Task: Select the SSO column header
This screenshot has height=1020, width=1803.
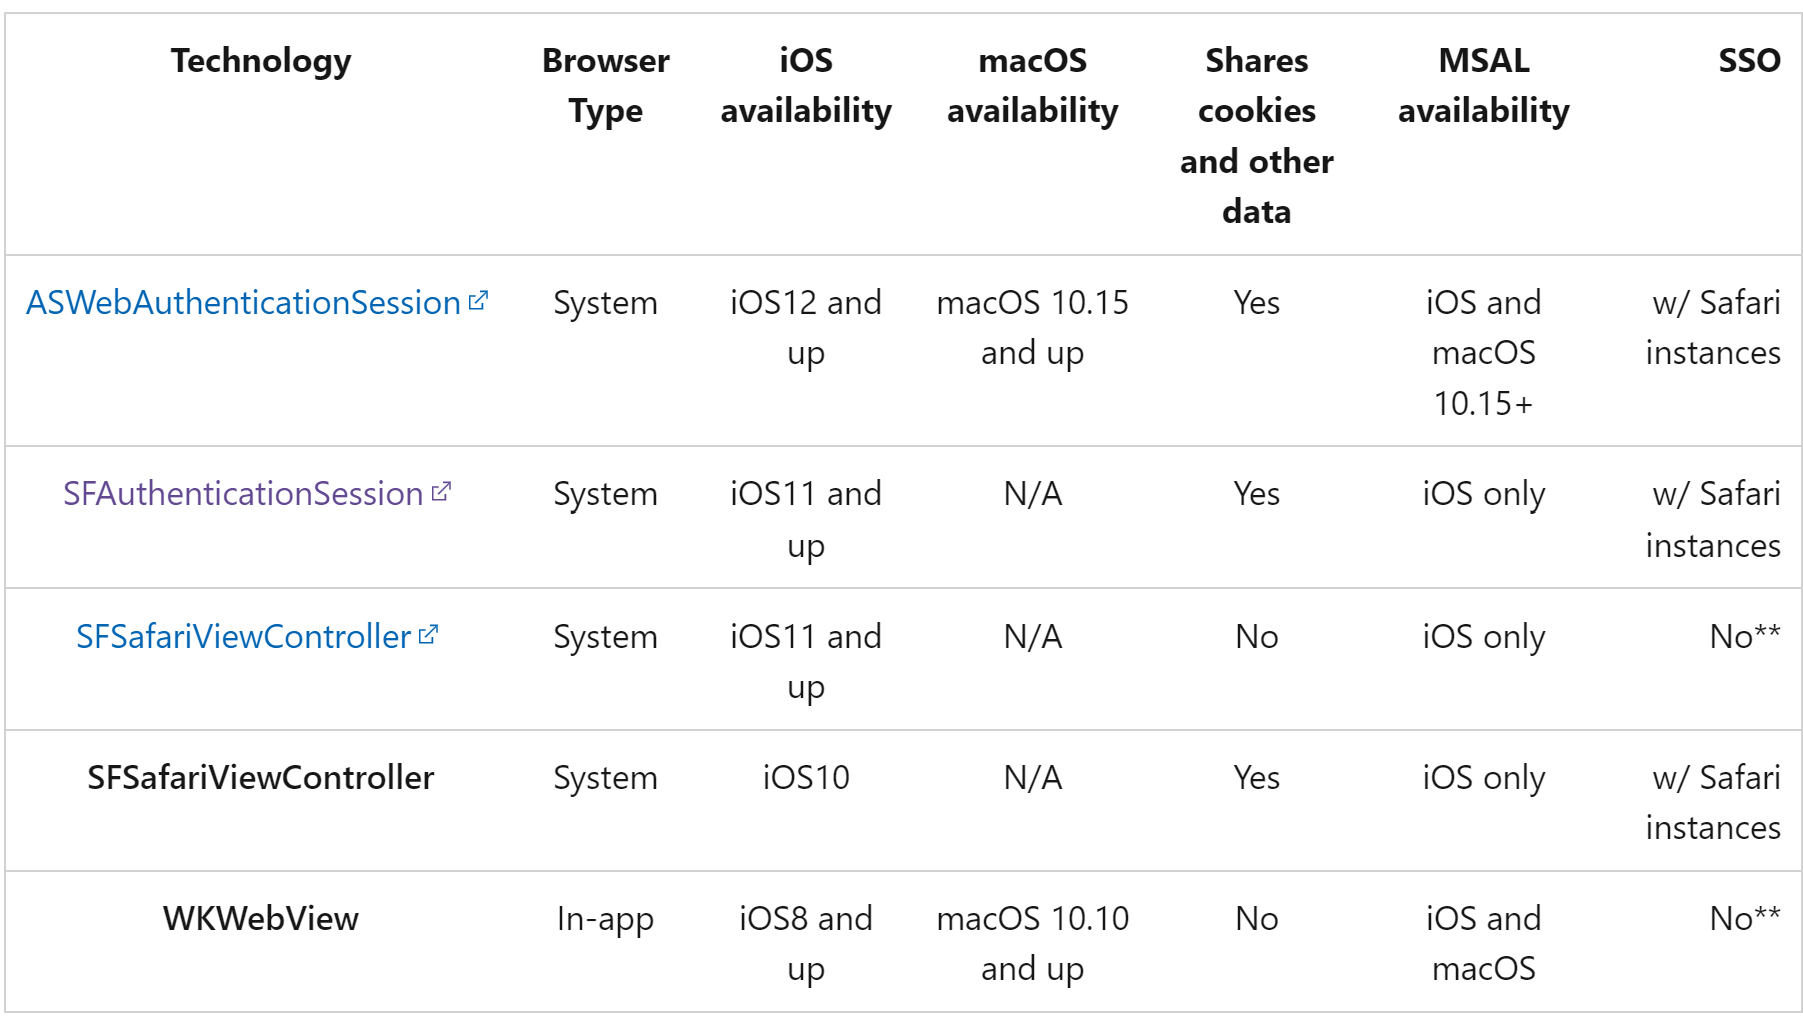Action: 1749,61
